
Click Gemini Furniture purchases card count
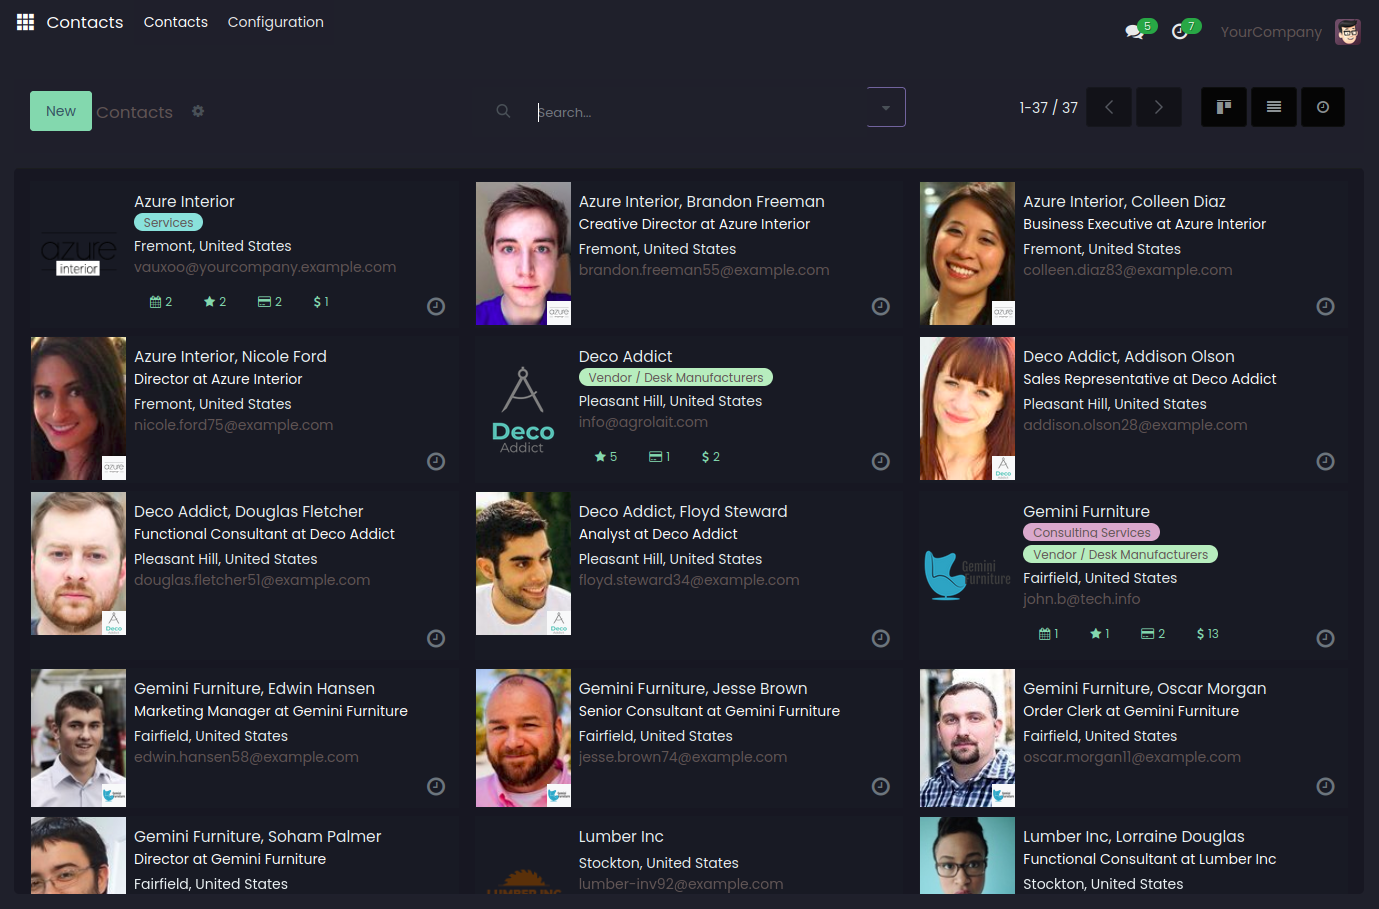pyautogui.click(x=1153, y=634)
